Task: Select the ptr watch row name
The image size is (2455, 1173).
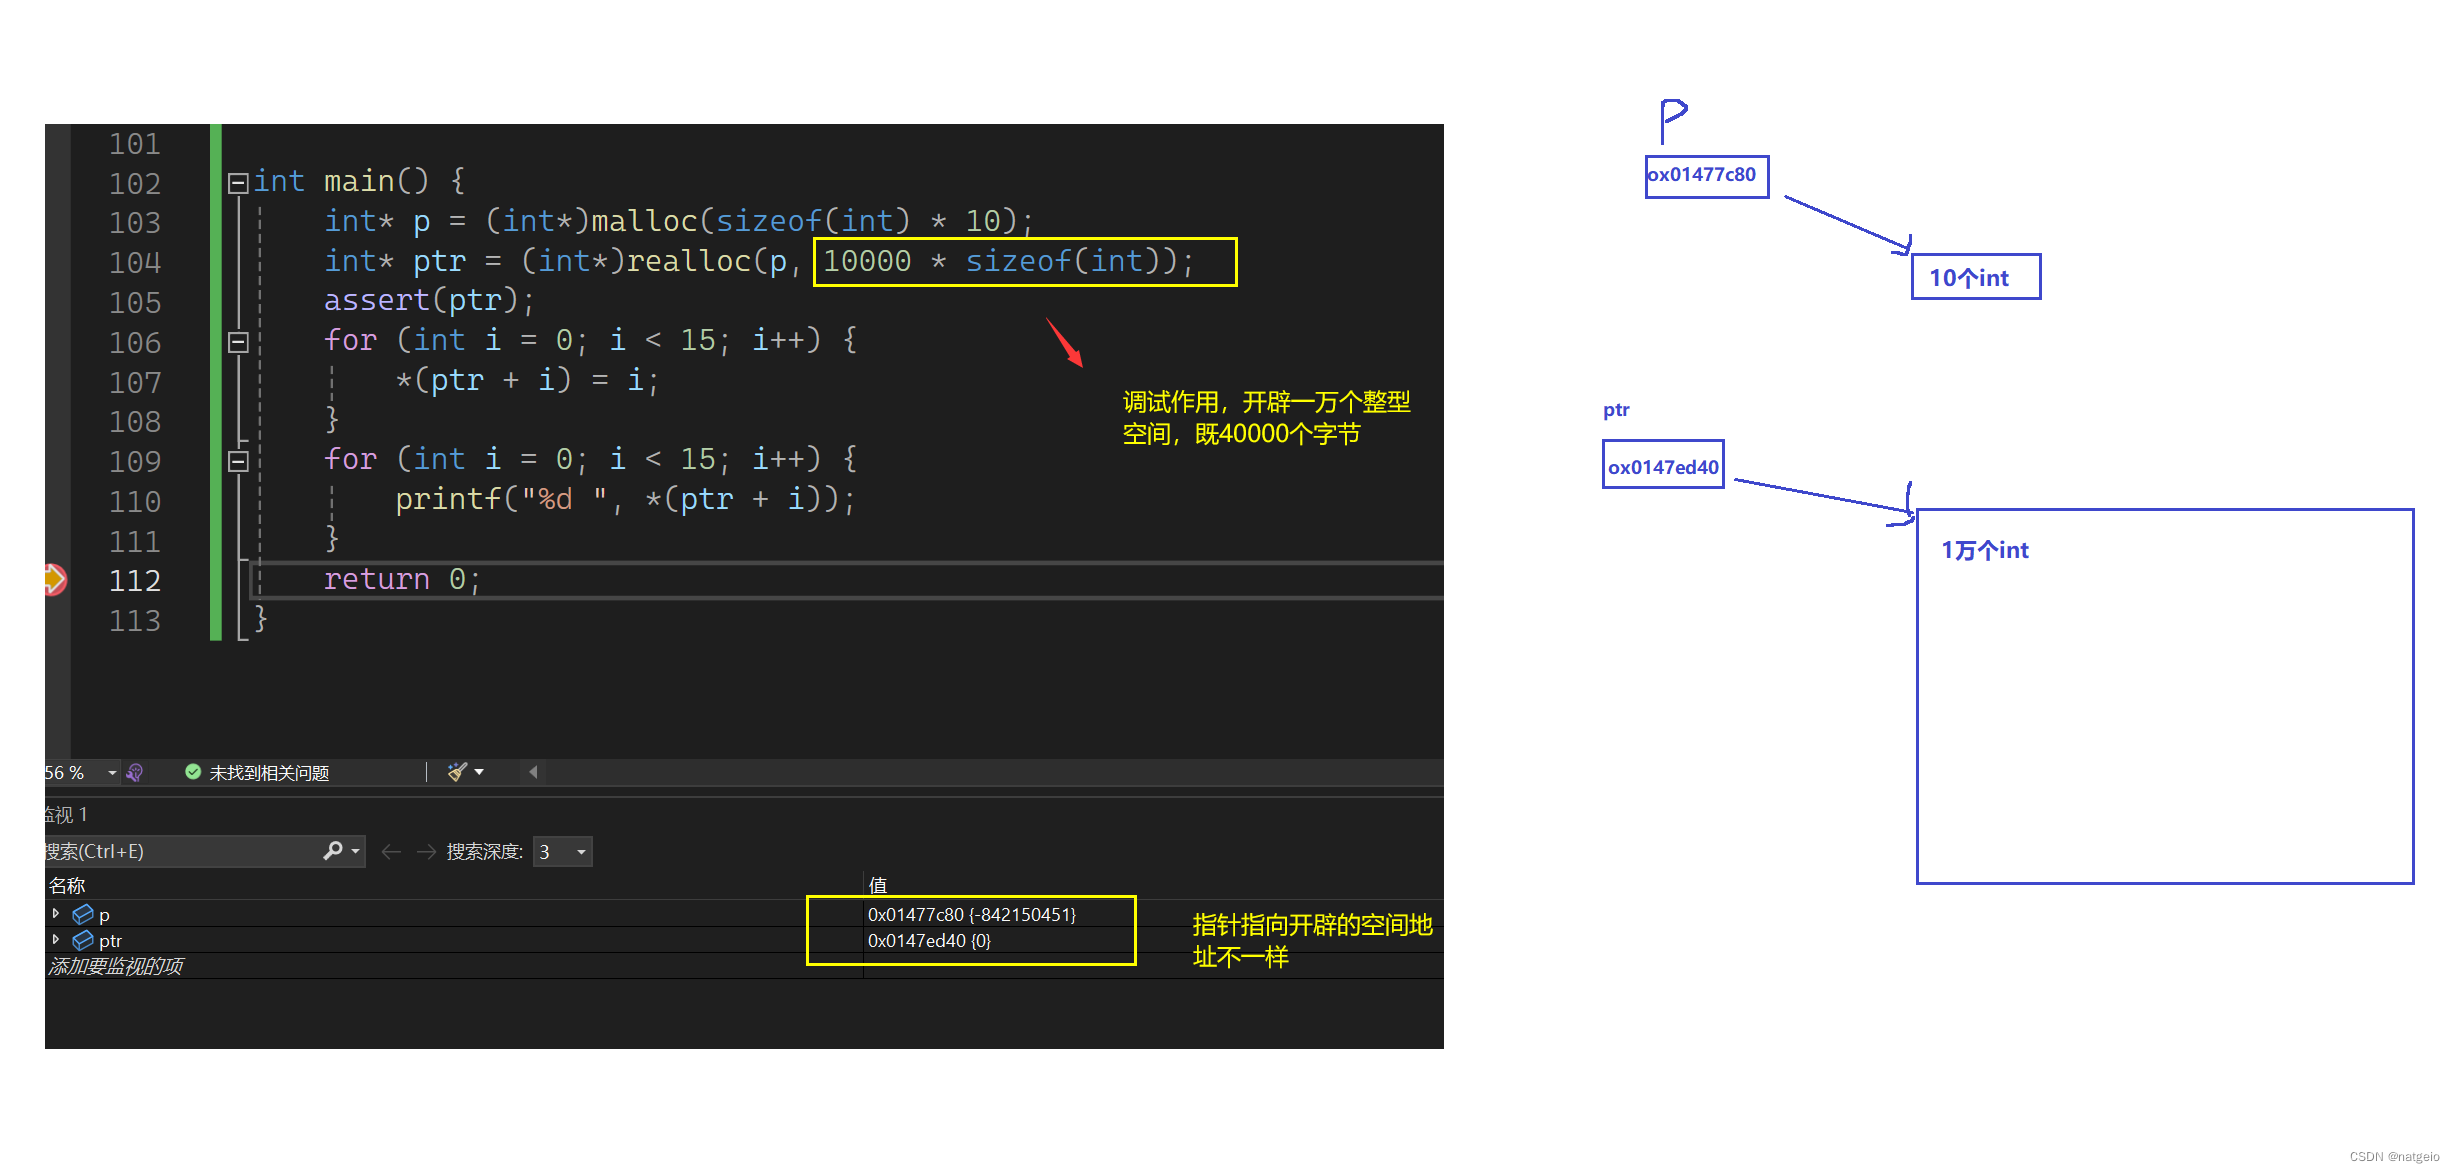Action: coord(110,941)
